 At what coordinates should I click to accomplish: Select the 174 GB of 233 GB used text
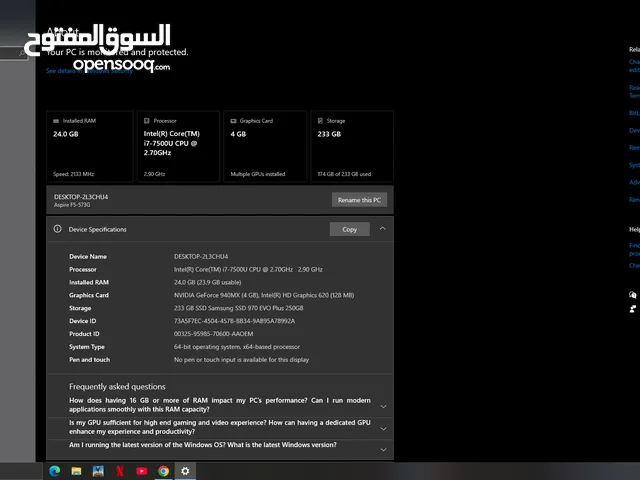click(344, 174)
